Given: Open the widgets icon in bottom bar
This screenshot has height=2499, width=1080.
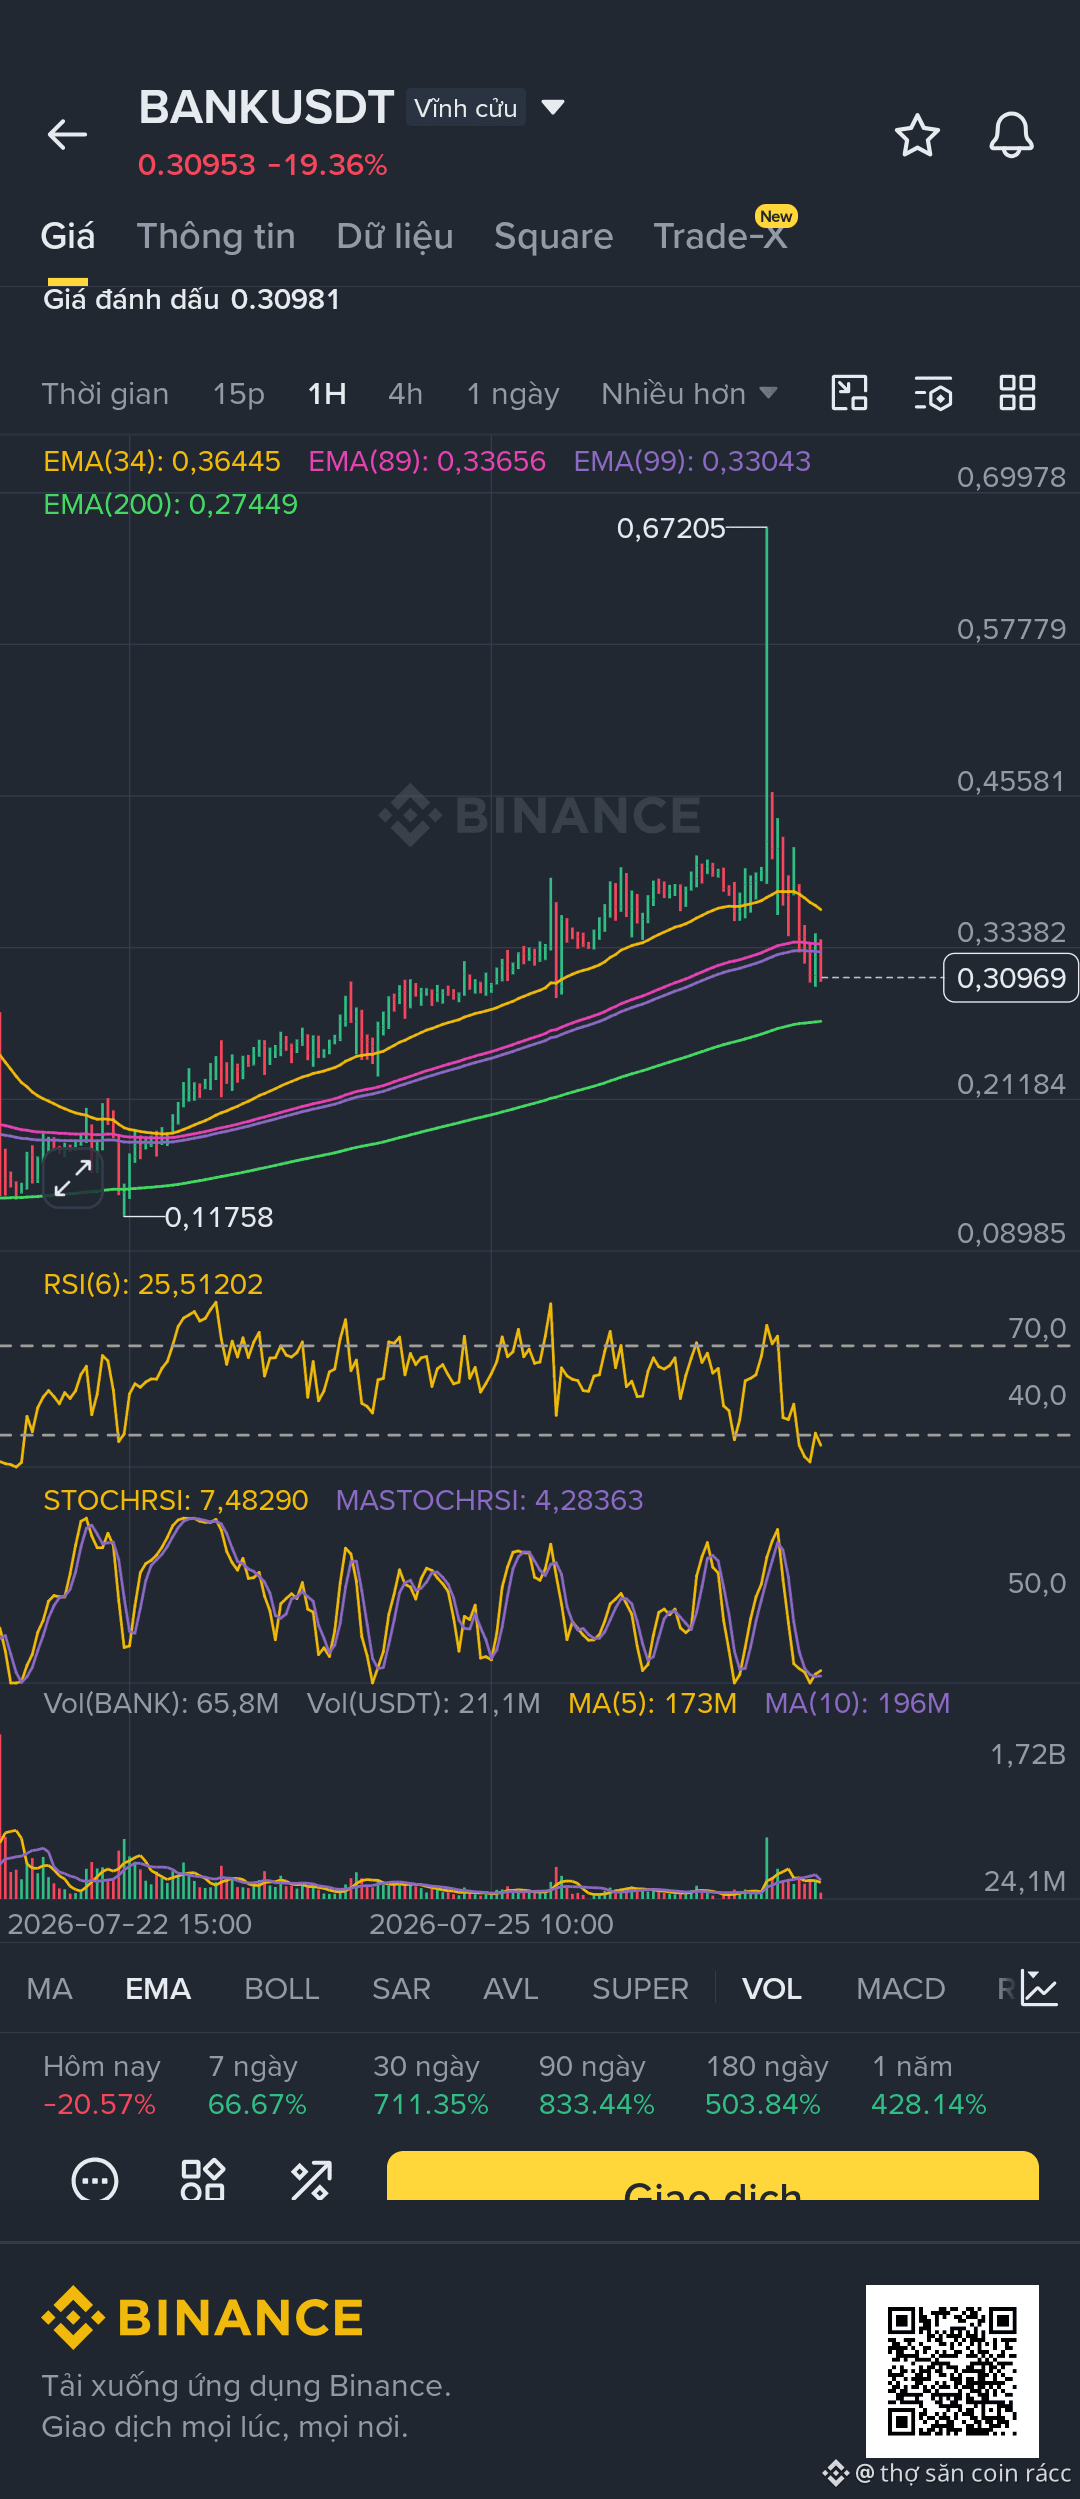Looking at the screenshot, I should coord(202,2179).
